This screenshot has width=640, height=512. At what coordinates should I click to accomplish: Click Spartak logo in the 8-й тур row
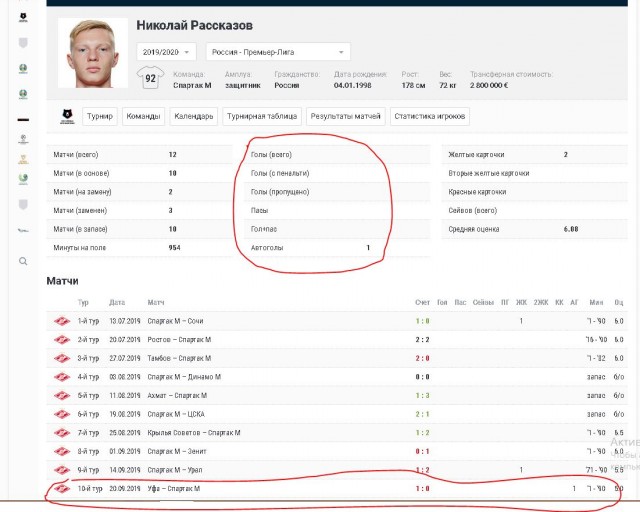62,452
